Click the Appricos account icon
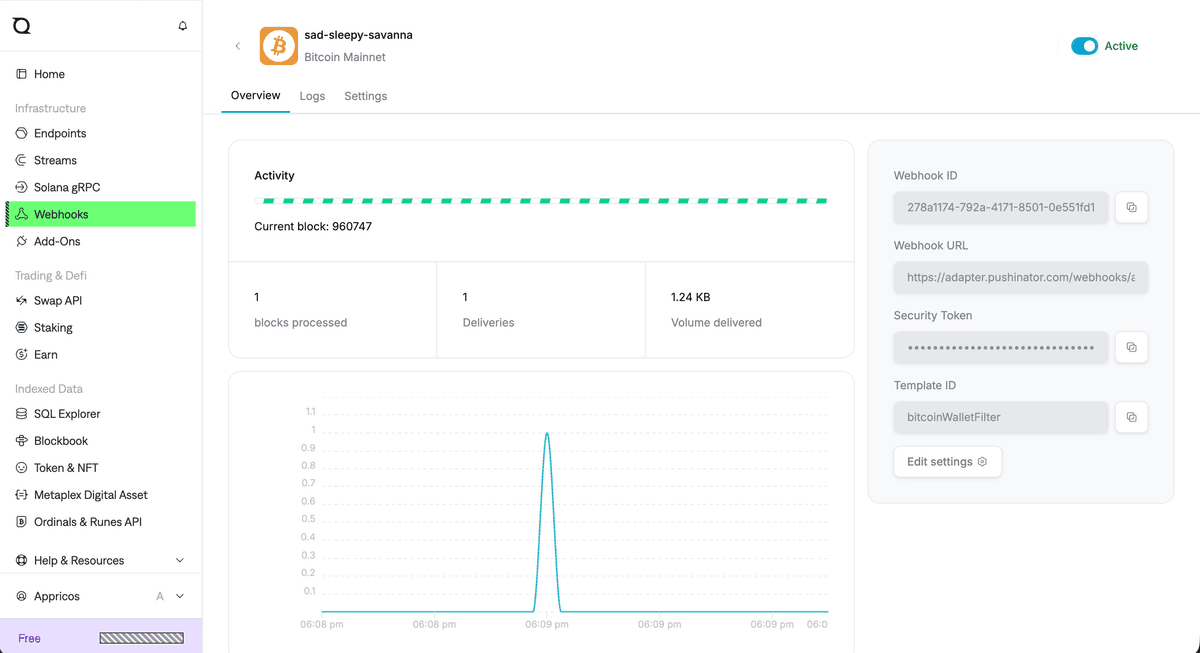The height and width of the screenshot is (653, 1200). click(x=22, y=596)
